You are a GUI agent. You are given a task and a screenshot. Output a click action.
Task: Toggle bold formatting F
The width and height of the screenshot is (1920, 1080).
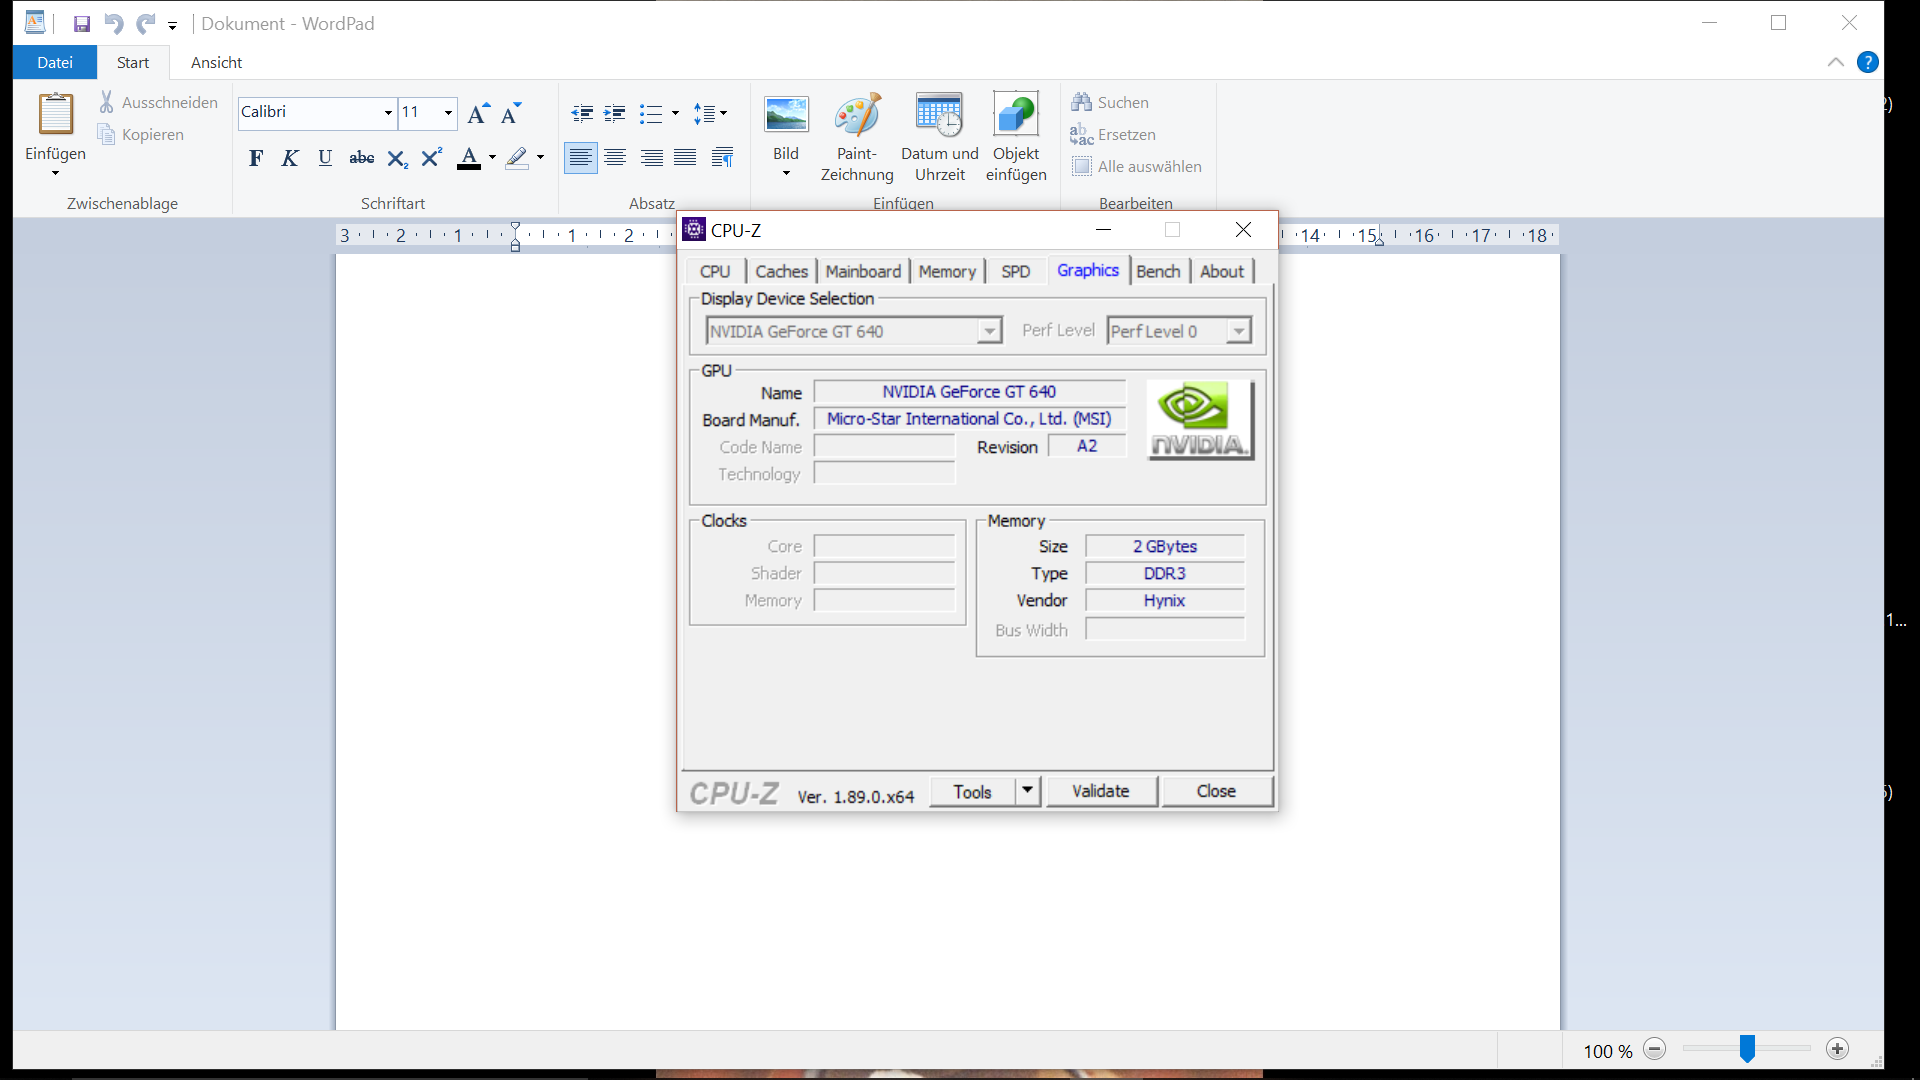click(x=256, y=158)
